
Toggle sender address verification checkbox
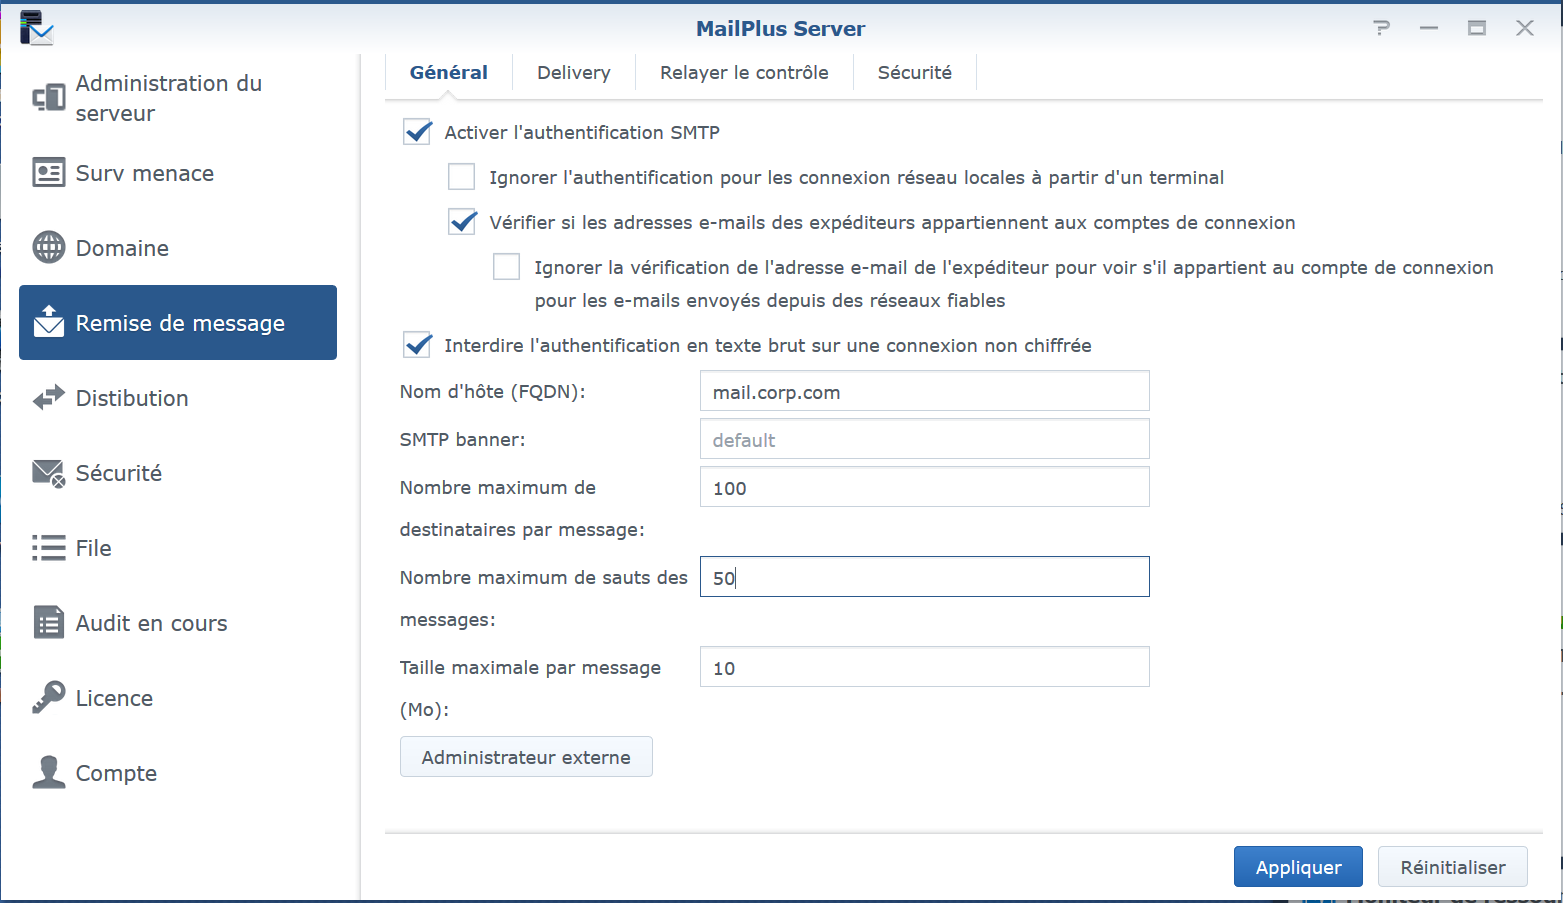point(462,222)
